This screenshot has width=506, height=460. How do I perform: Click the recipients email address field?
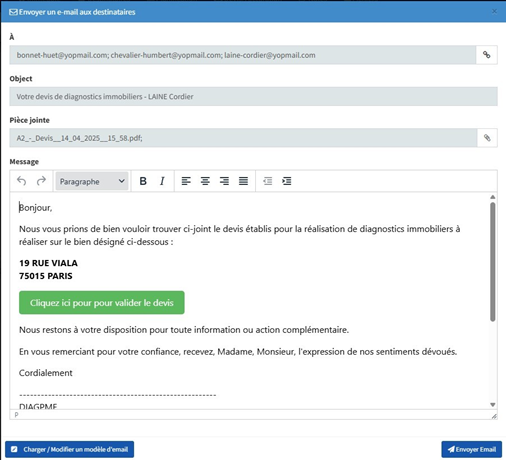243,55
